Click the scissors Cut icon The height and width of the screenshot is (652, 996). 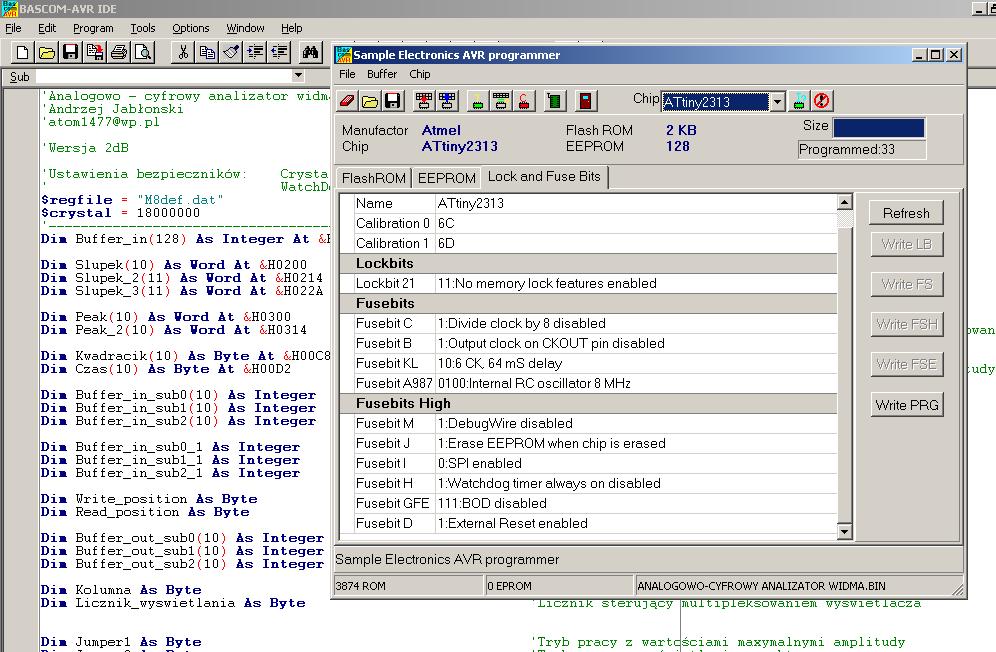click(184, 53)
